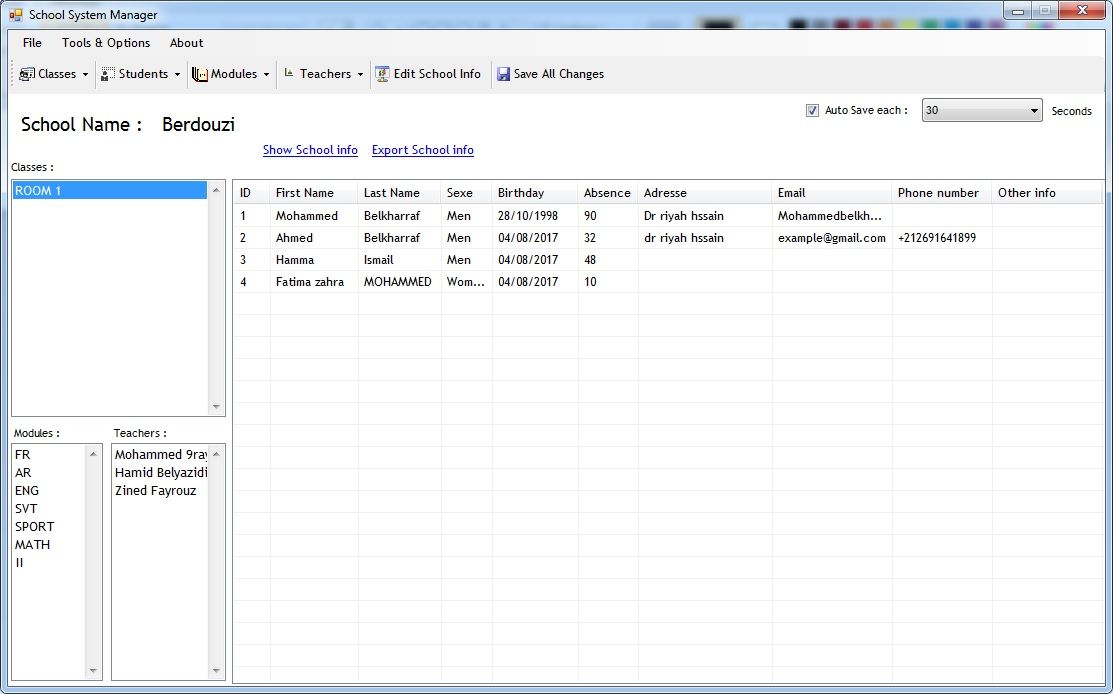The image size is (1113, 694).
Task: Toggle the Auto Save each checkbox
Action: point(812,111)
